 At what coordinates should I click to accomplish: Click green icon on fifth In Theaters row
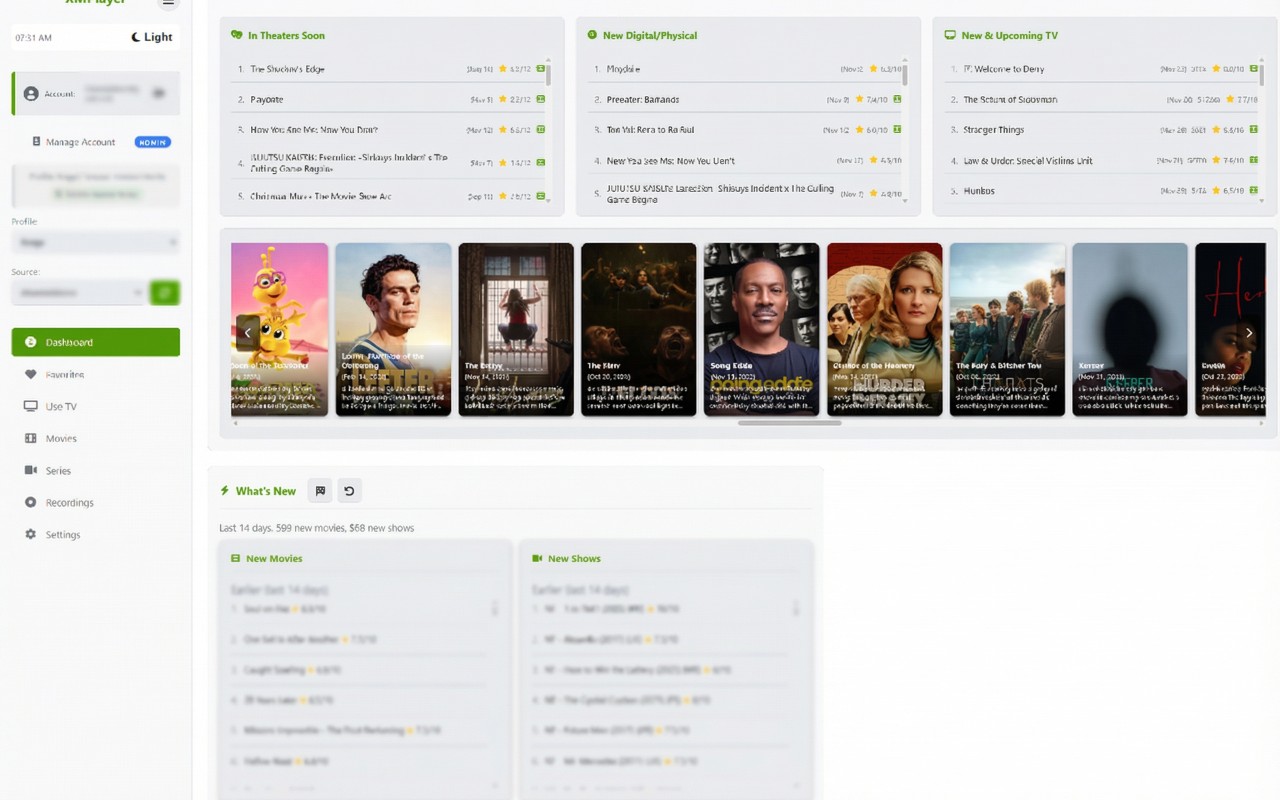[541, 196]
